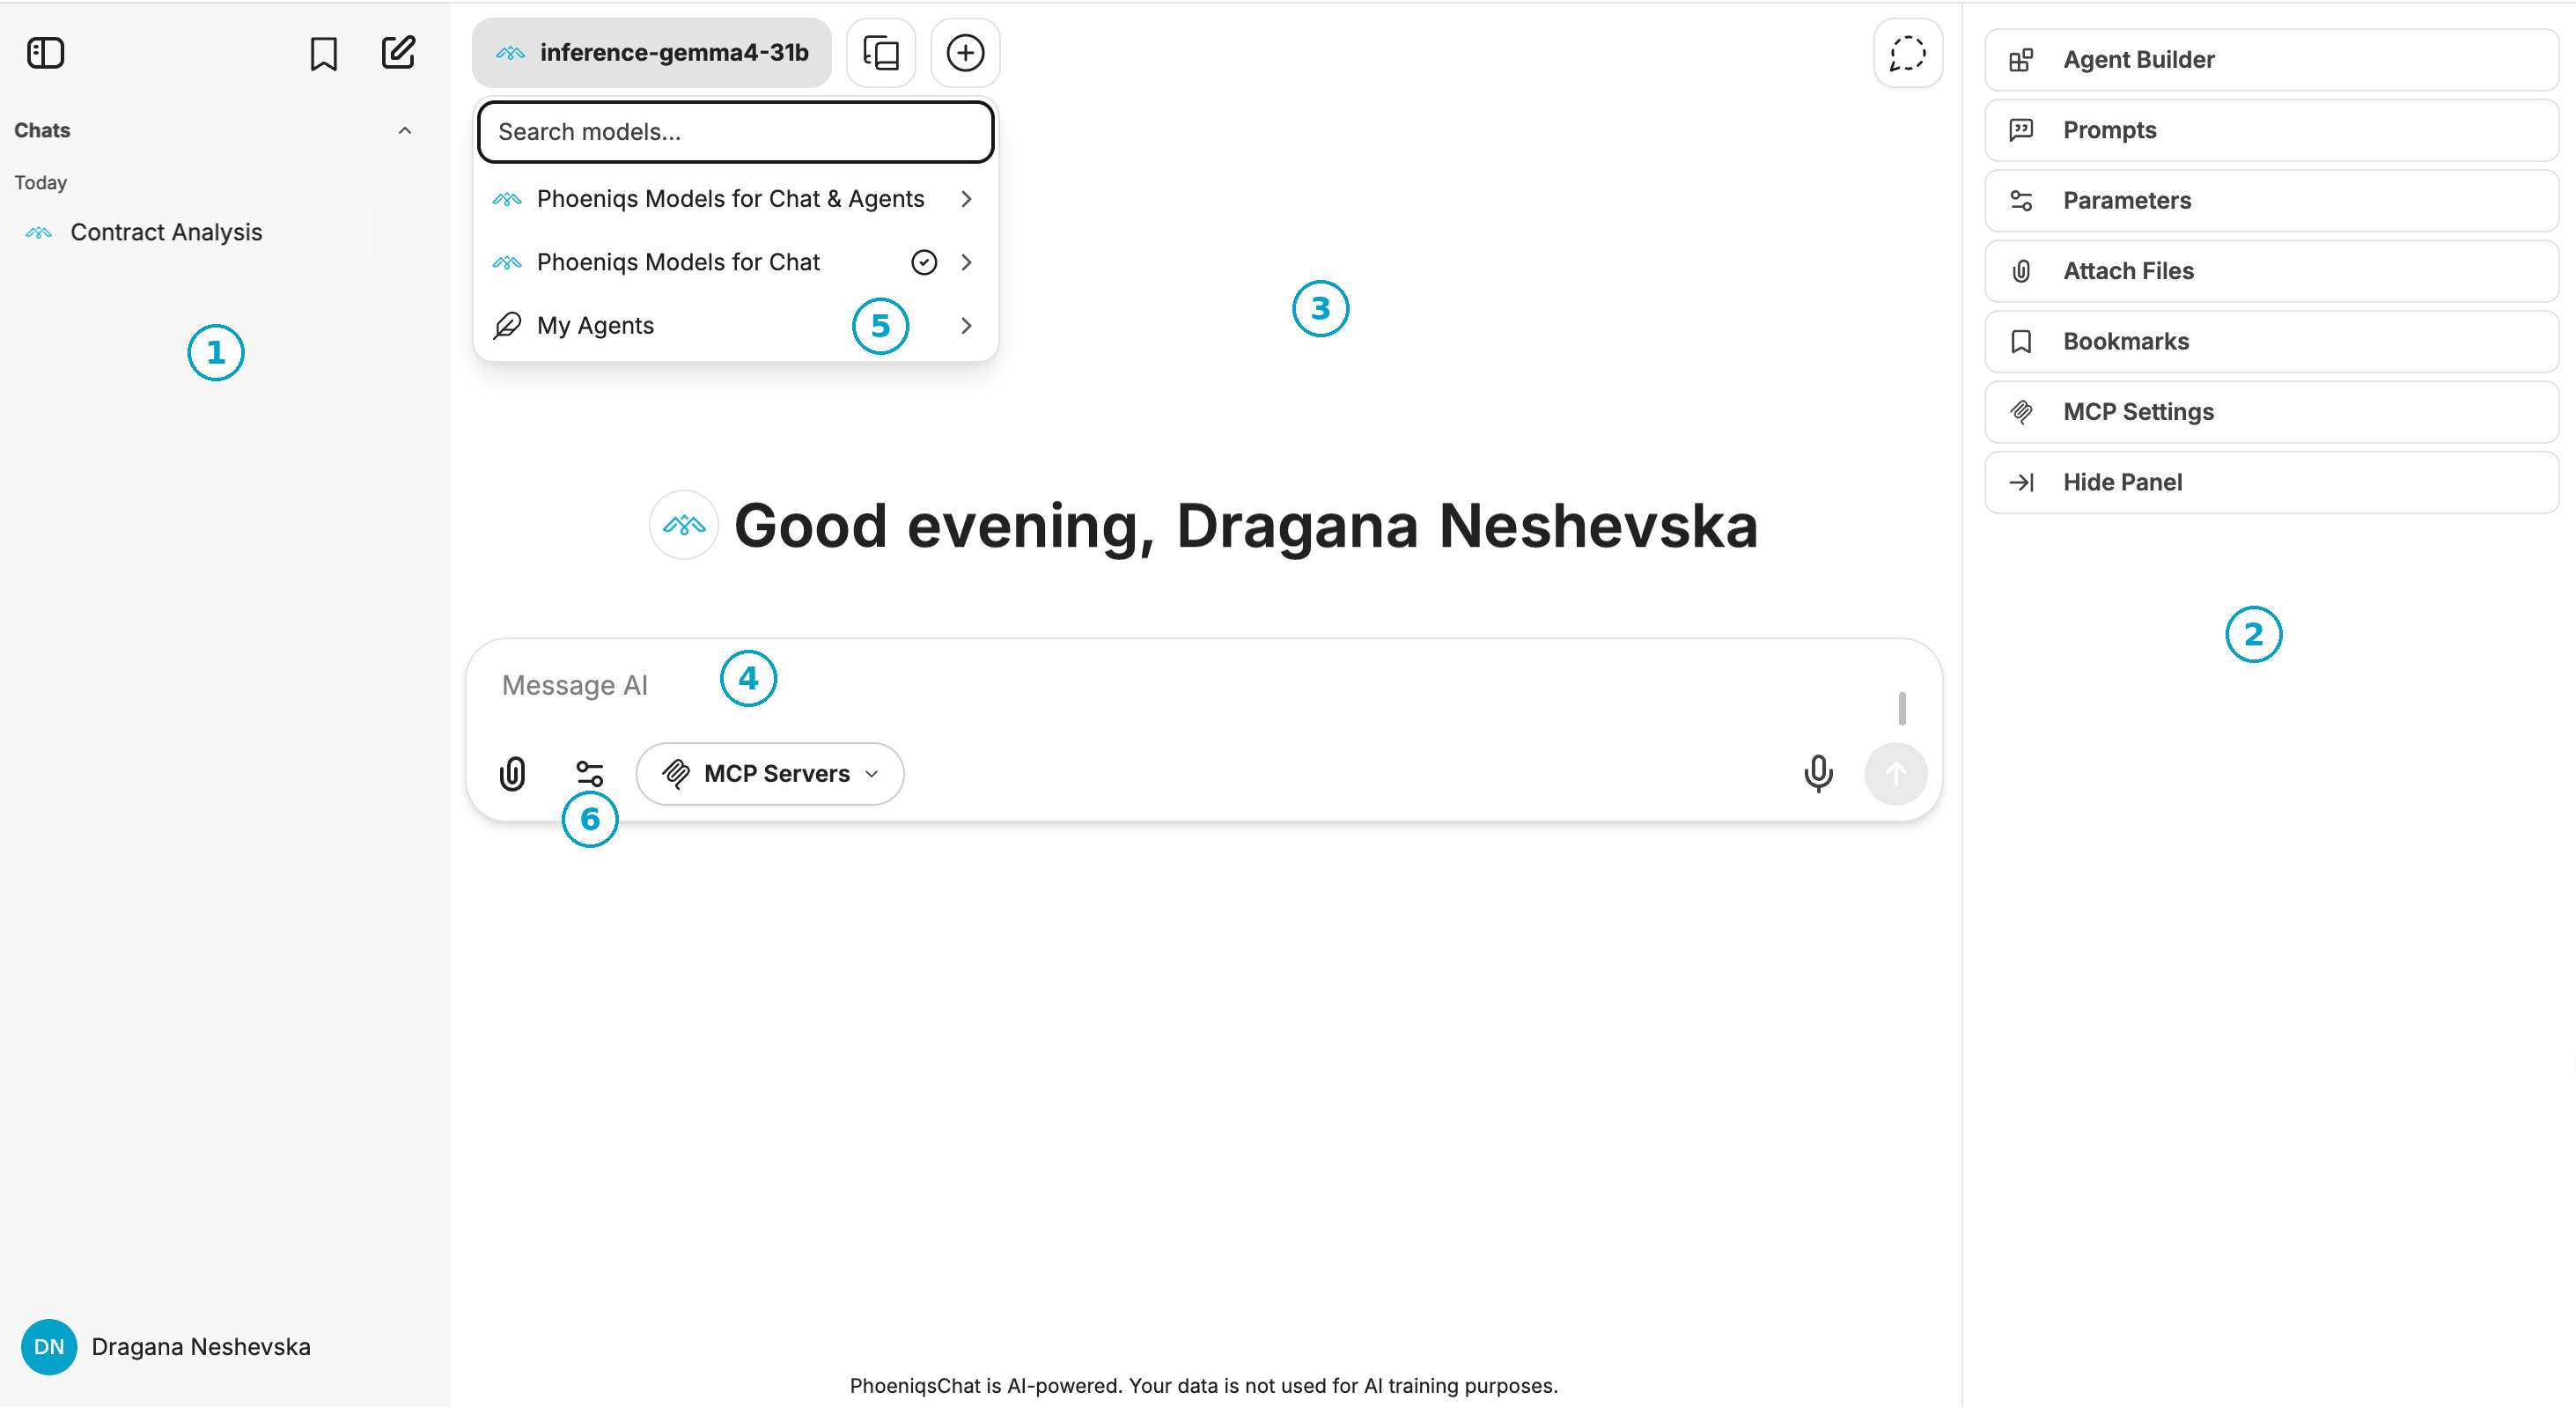Open tools settings sliders icon in composer
The image size is (2576, 1407).
pos(590,774)
